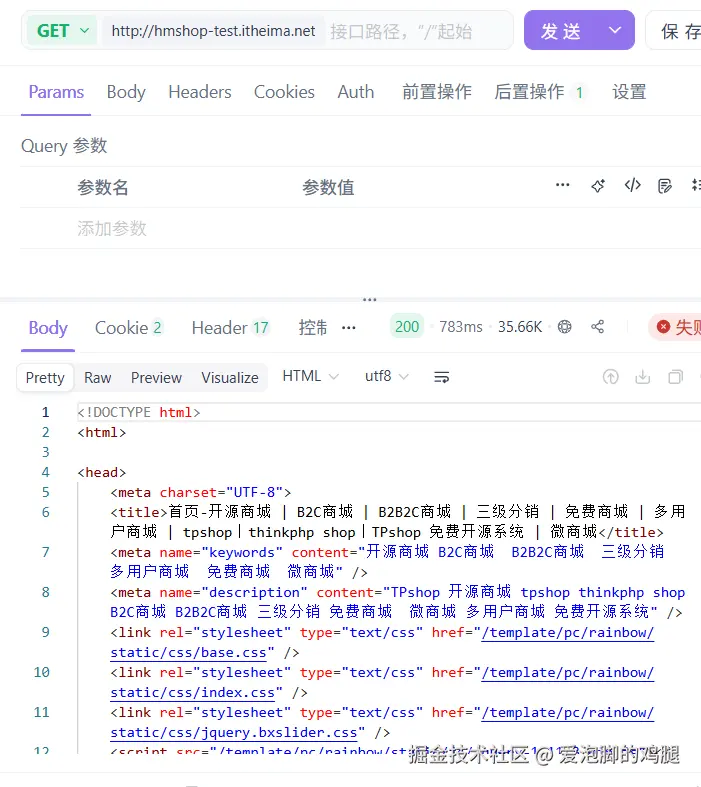
Task: Click the 参数名 column header
Action: [x=103, y=187]
